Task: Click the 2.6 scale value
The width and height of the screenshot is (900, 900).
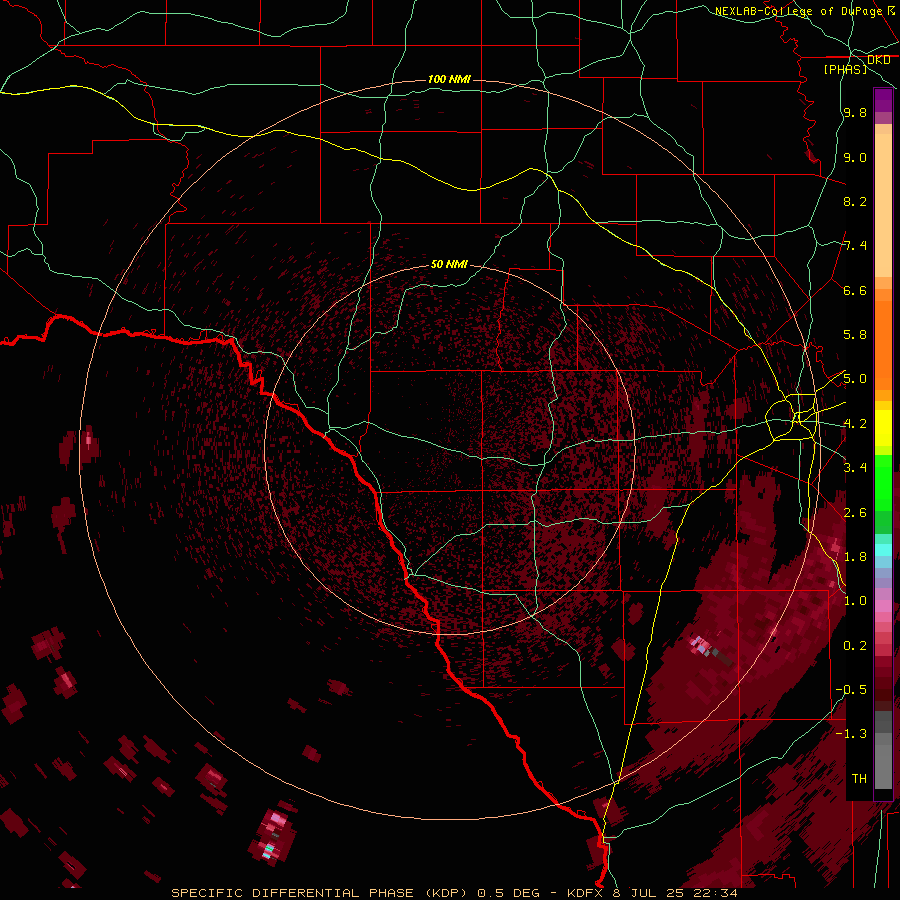Action: click(x=855, y=512)
